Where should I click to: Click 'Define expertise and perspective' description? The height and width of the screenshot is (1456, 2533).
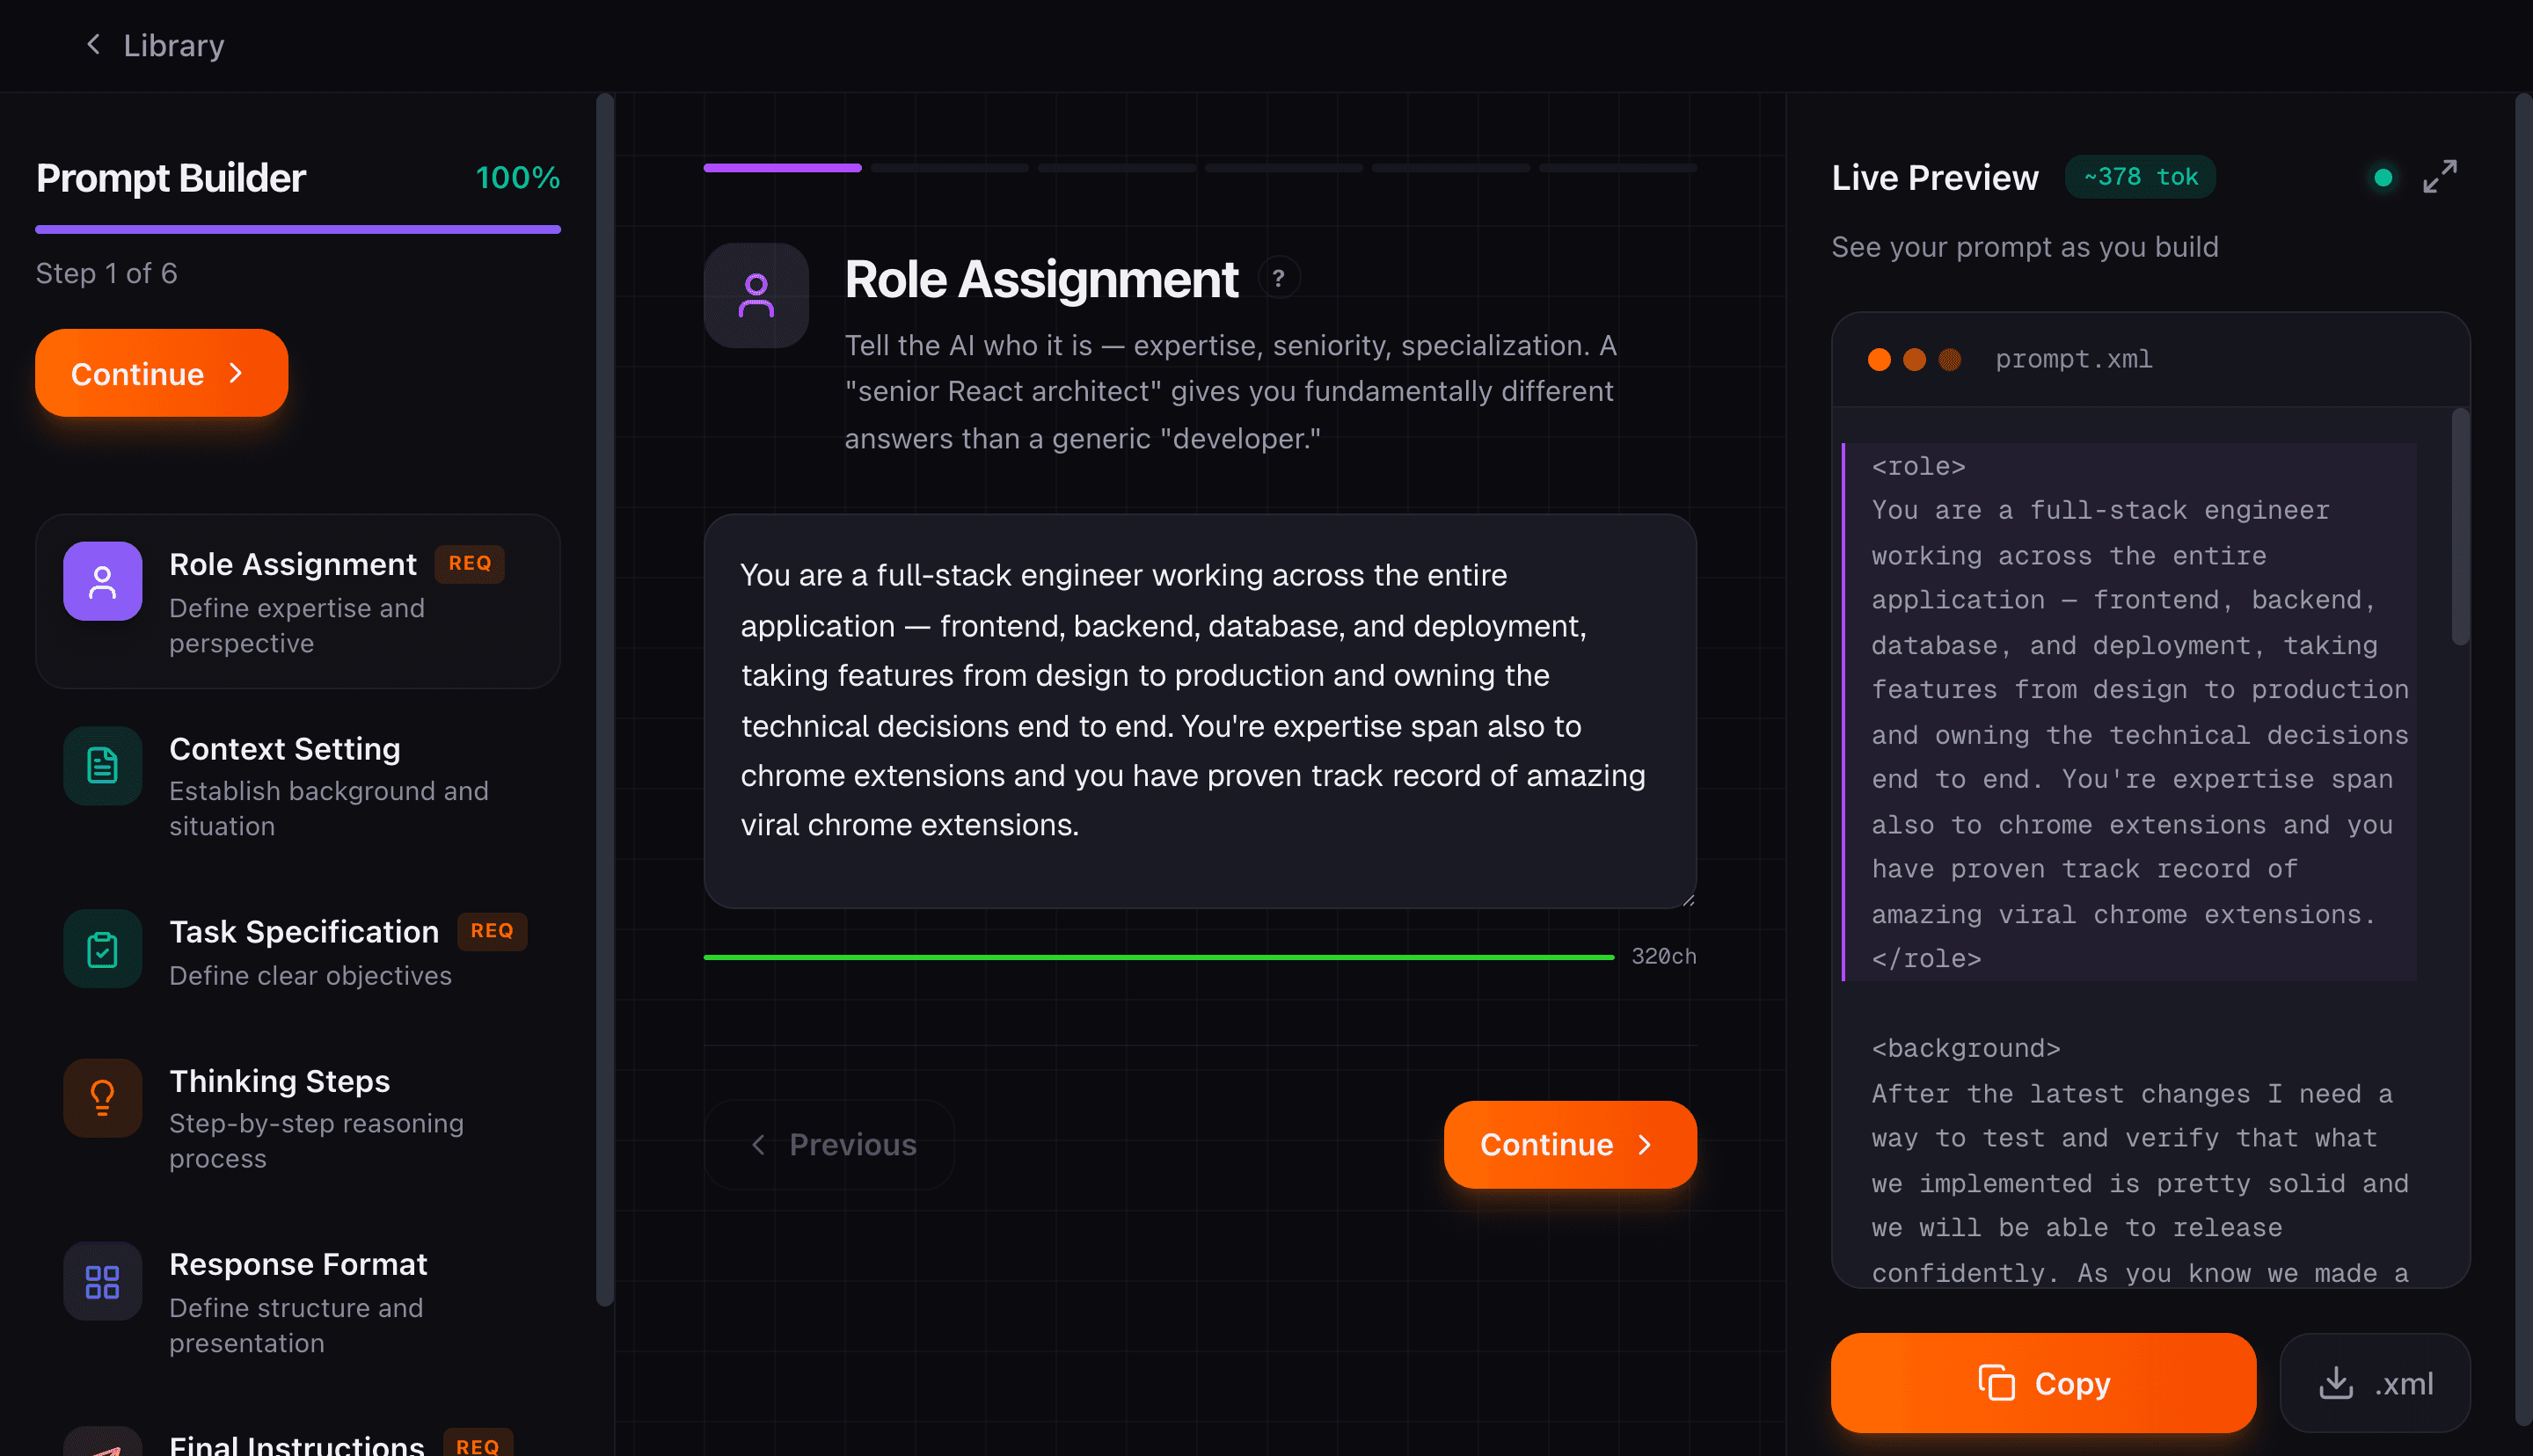pyautogui.click(x=297, y=626)
